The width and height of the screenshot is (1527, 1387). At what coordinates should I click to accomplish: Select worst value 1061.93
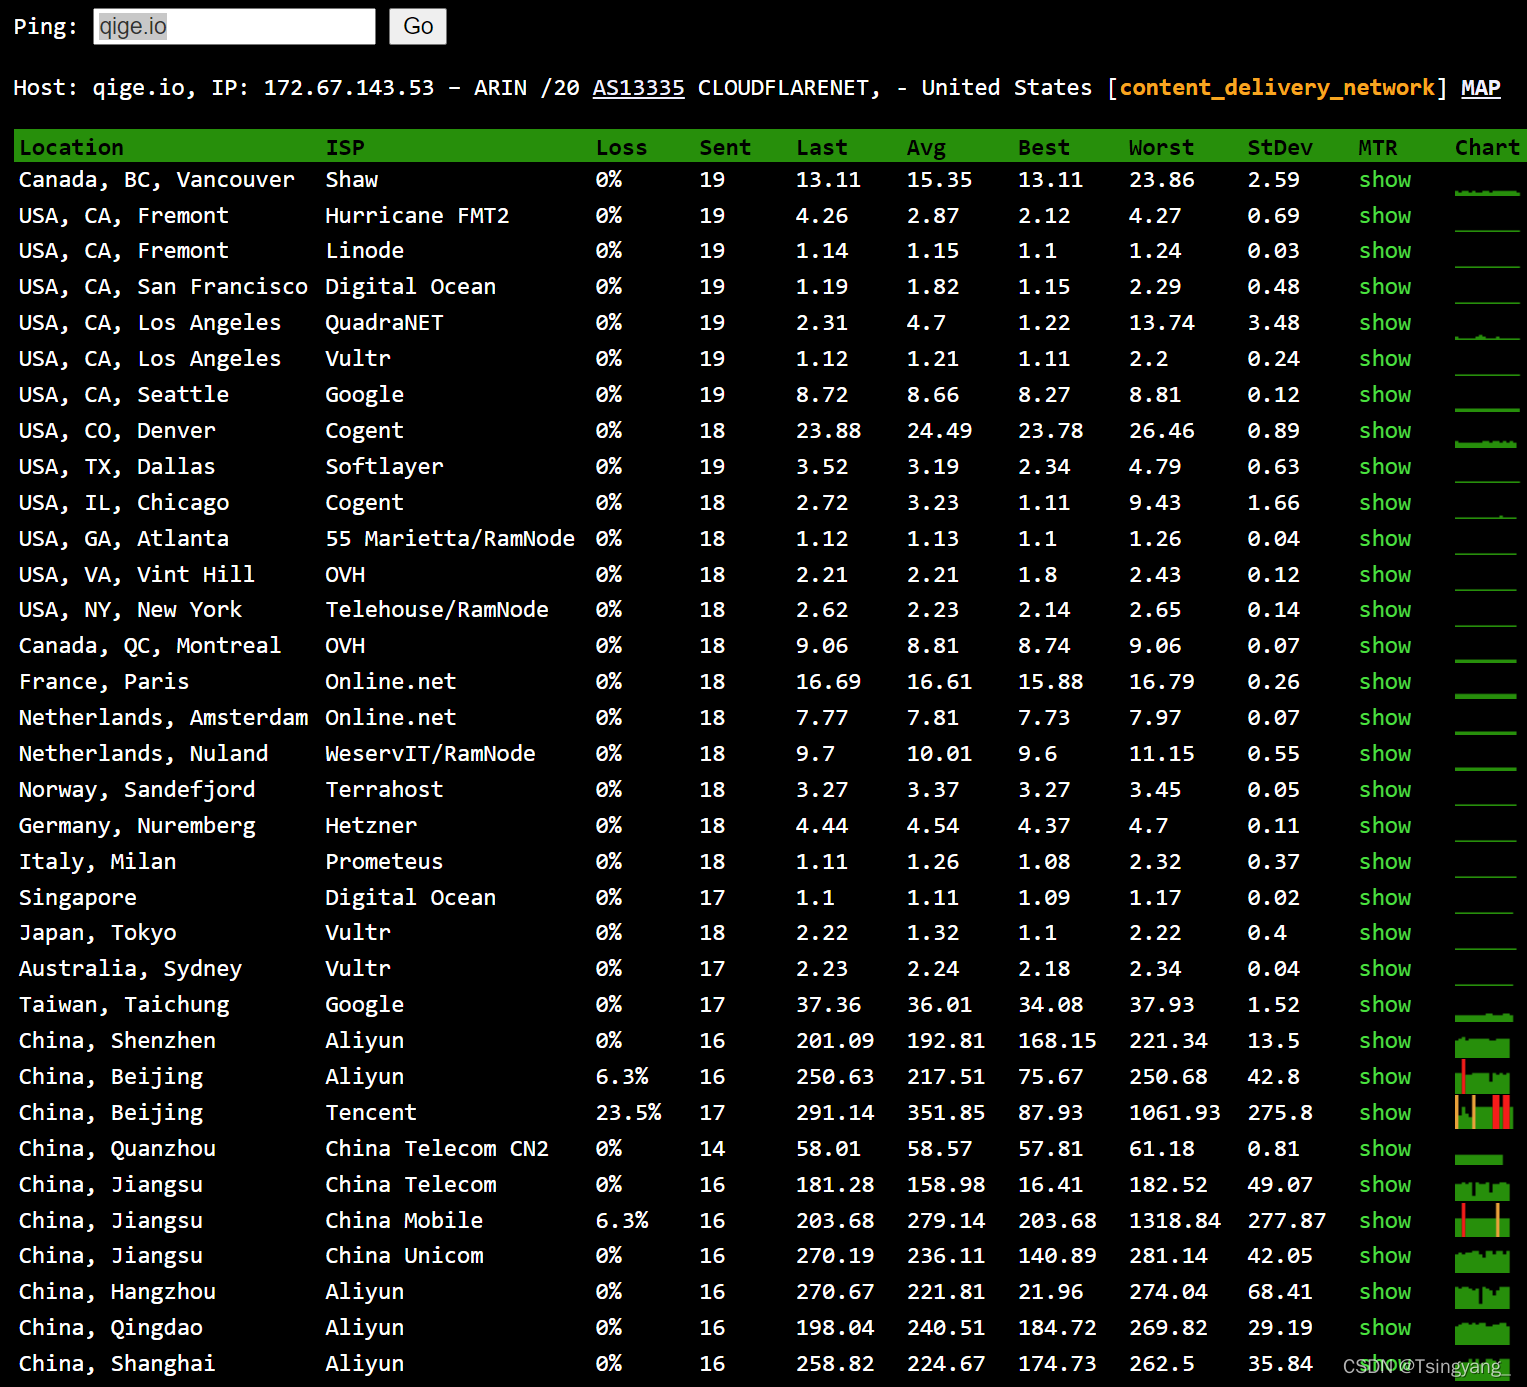[x=1174, y=1113]
